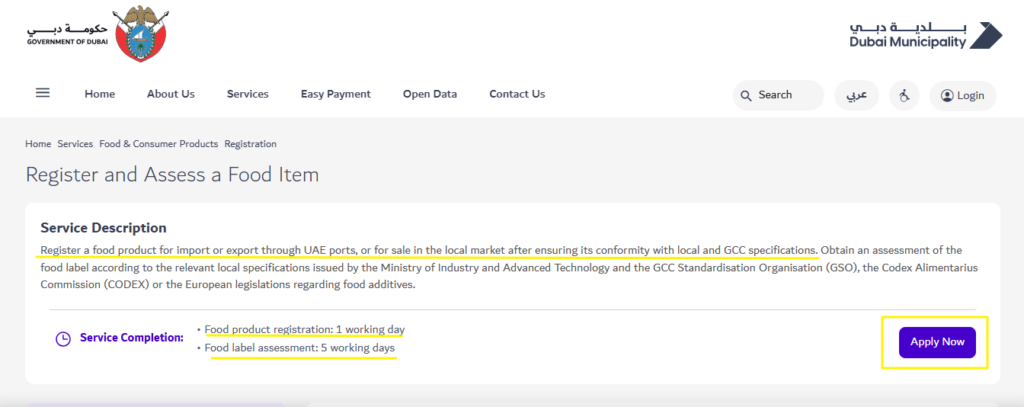The height and width of the screenshot is (407, 1024).
Task: Click the Home breadcrumb link
Action: (38, 144)
